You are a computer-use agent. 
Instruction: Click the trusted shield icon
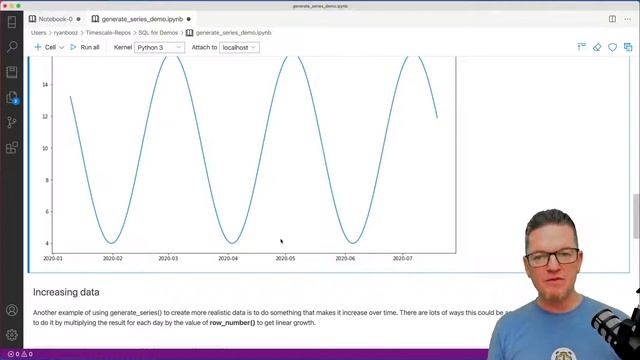(613, 47)
